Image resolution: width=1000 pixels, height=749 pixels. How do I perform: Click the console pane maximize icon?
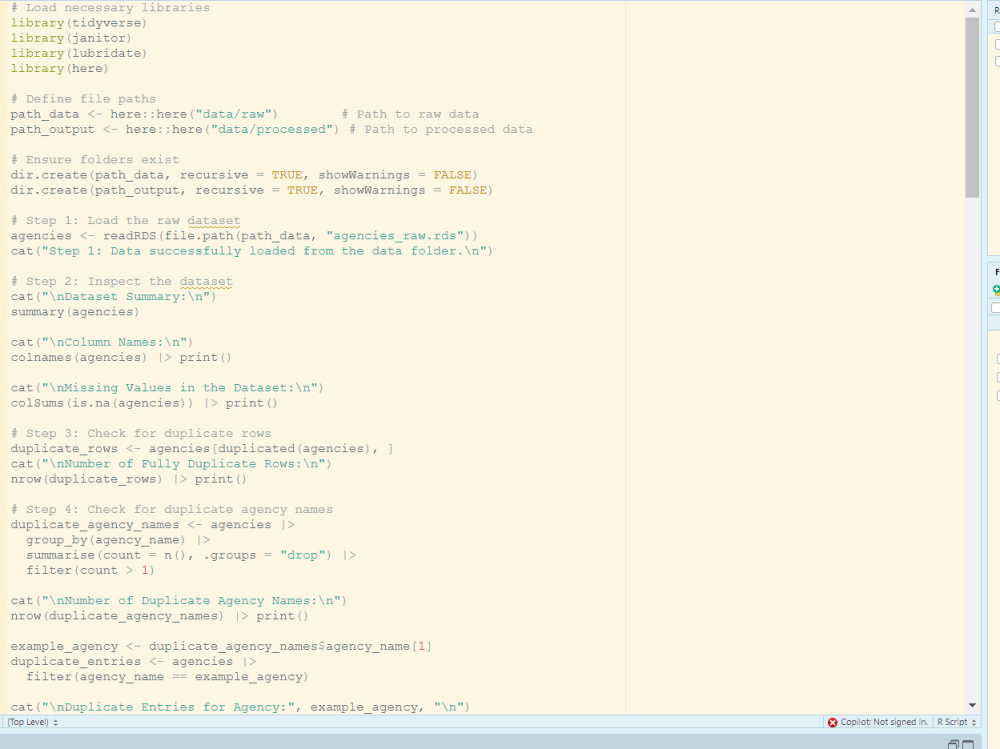[968, 744]
